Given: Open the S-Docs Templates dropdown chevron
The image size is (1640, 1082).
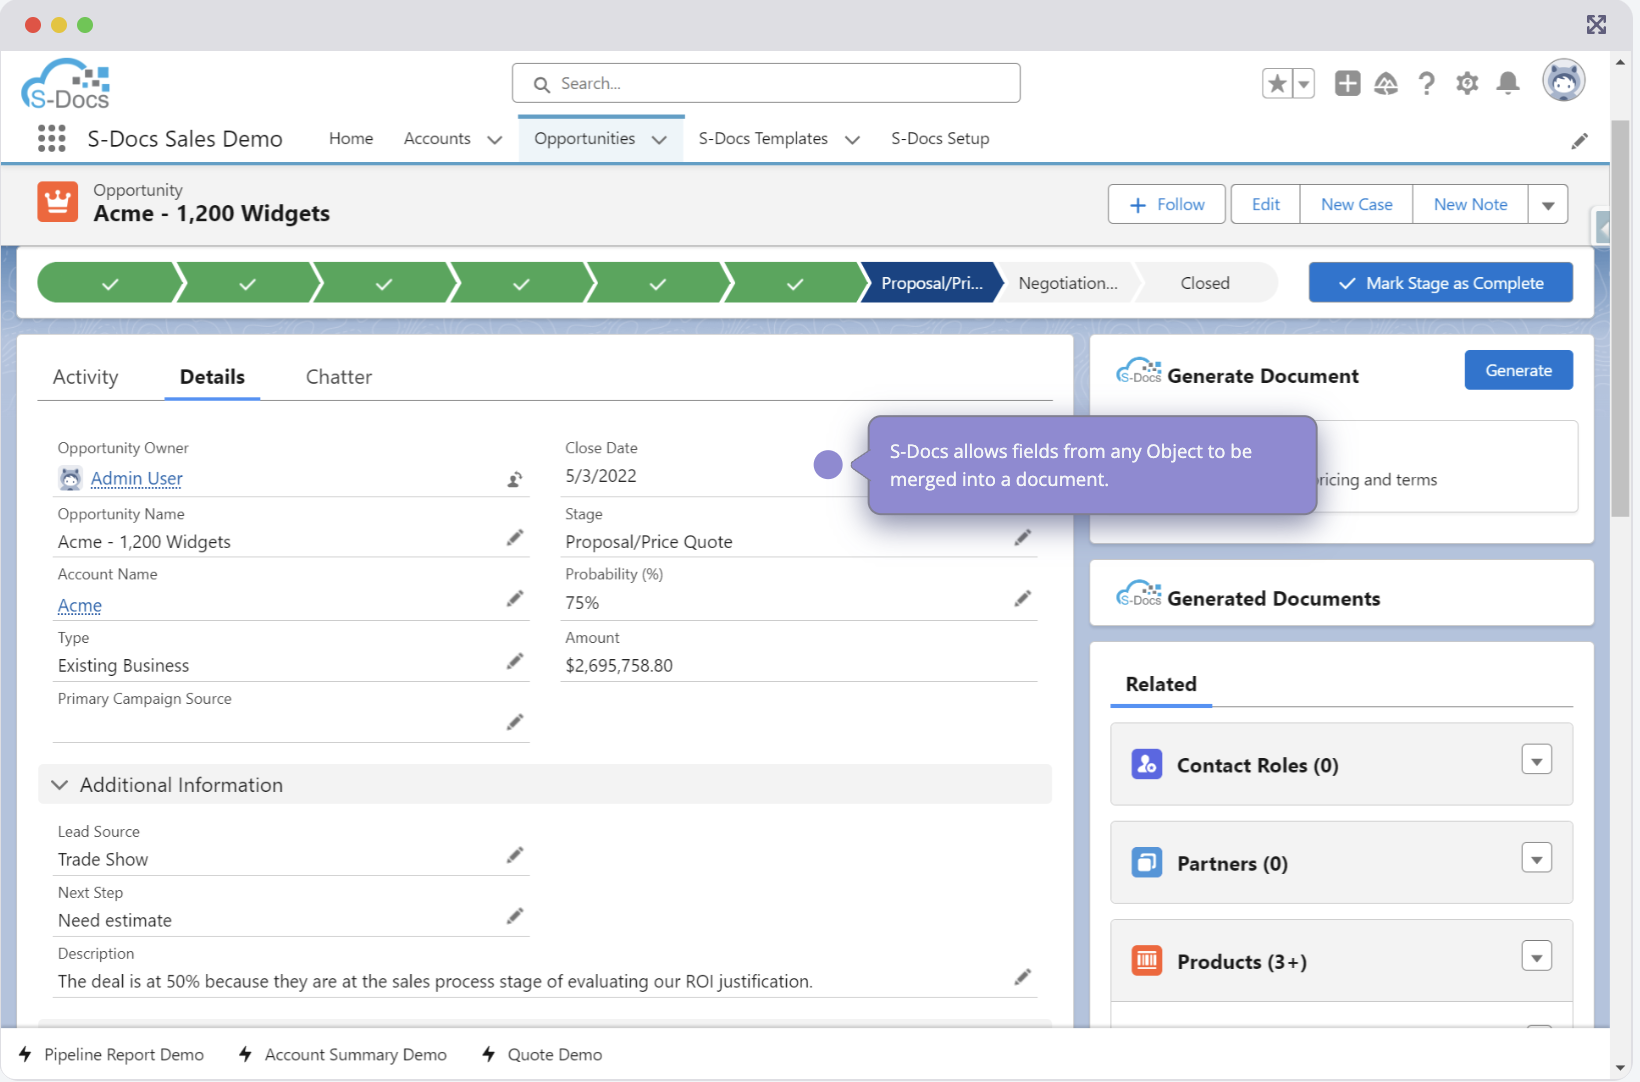Looking at the screenshot, I should point(852,140).
